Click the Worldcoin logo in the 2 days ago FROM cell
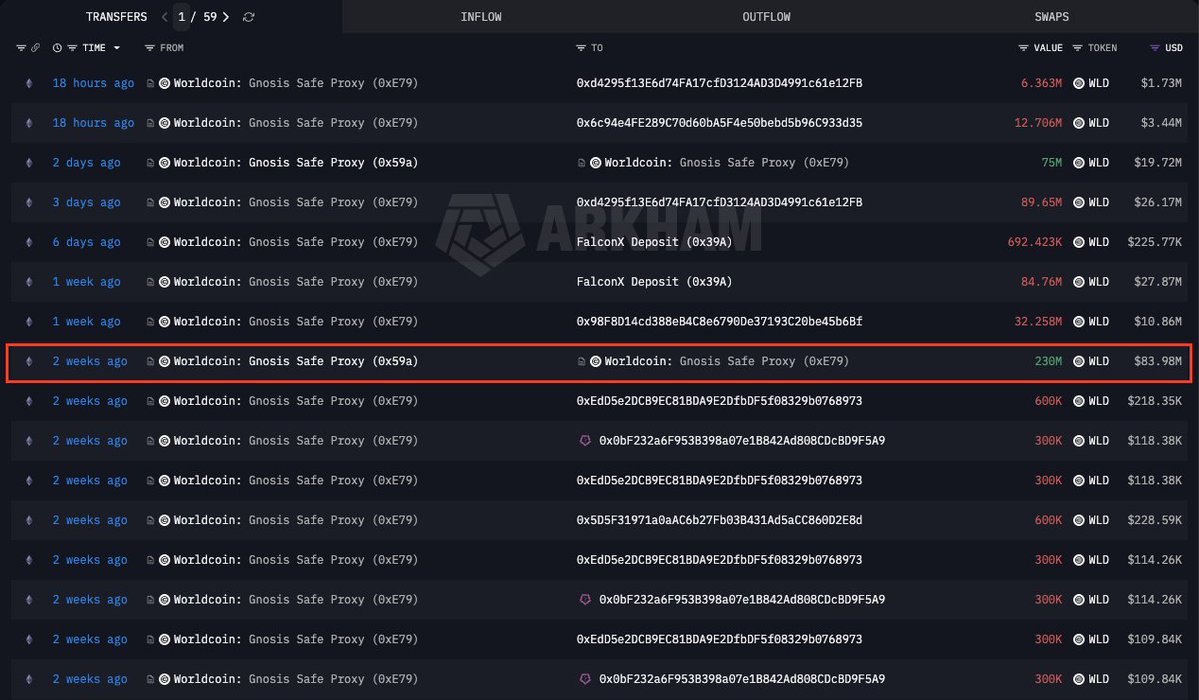The height and width of the screenshot is (700, 1199). coord(164,162)
